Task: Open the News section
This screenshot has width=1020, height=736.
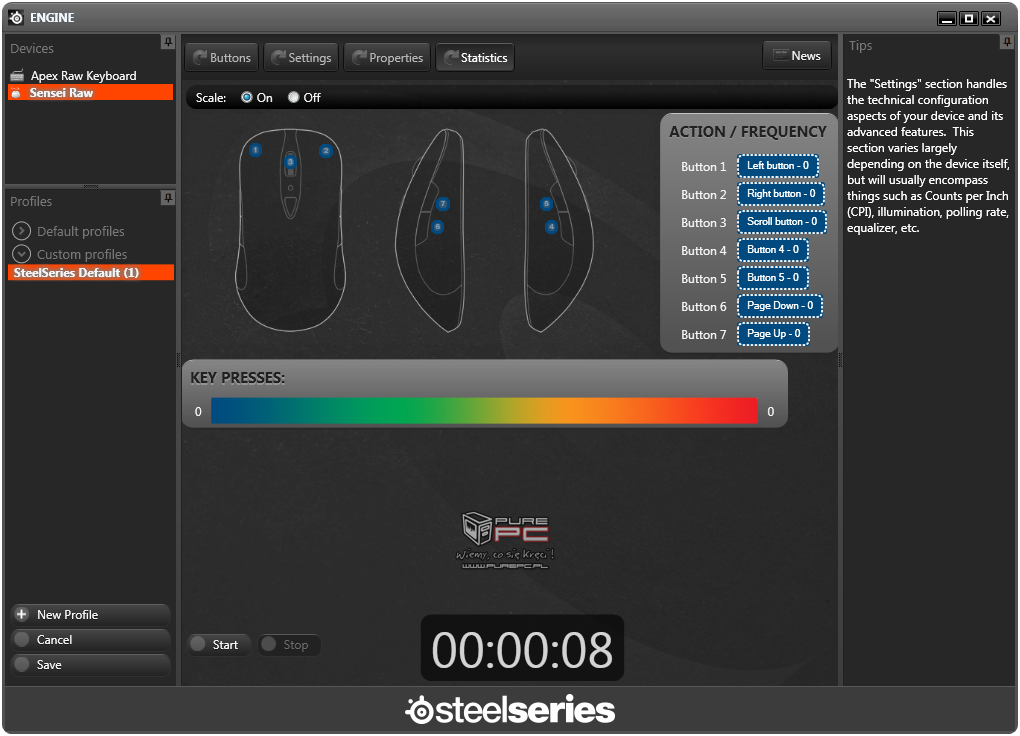Action: pos(797,55)
